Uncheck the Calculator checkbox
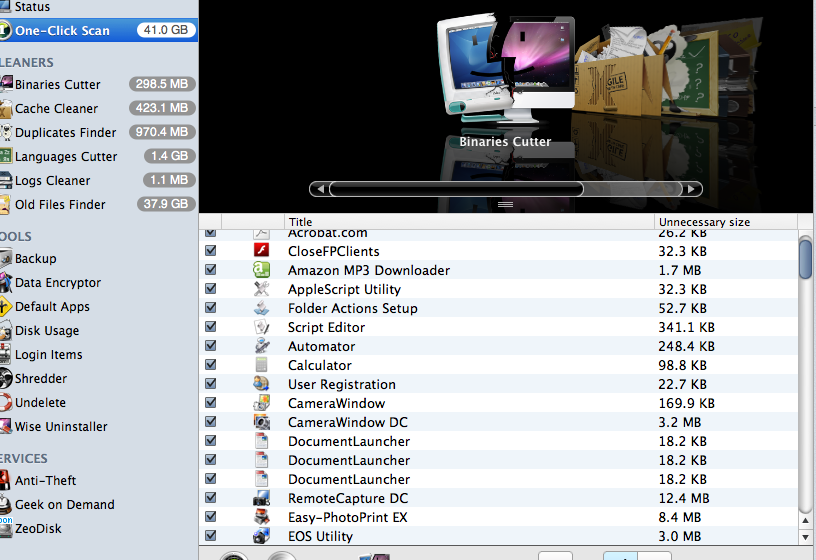This screenshot has width=816, height=560. pos(211,364)
